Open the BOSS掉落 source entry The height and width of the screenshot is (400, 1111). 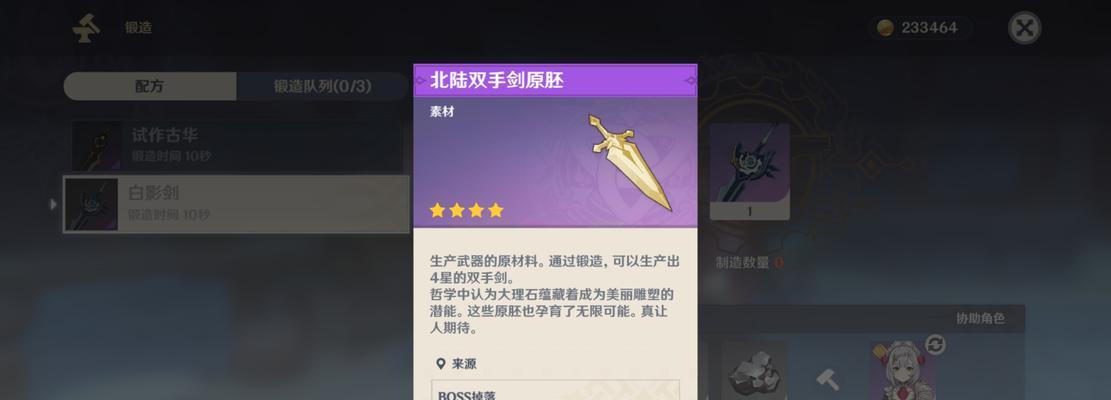(x=555, y=390)
